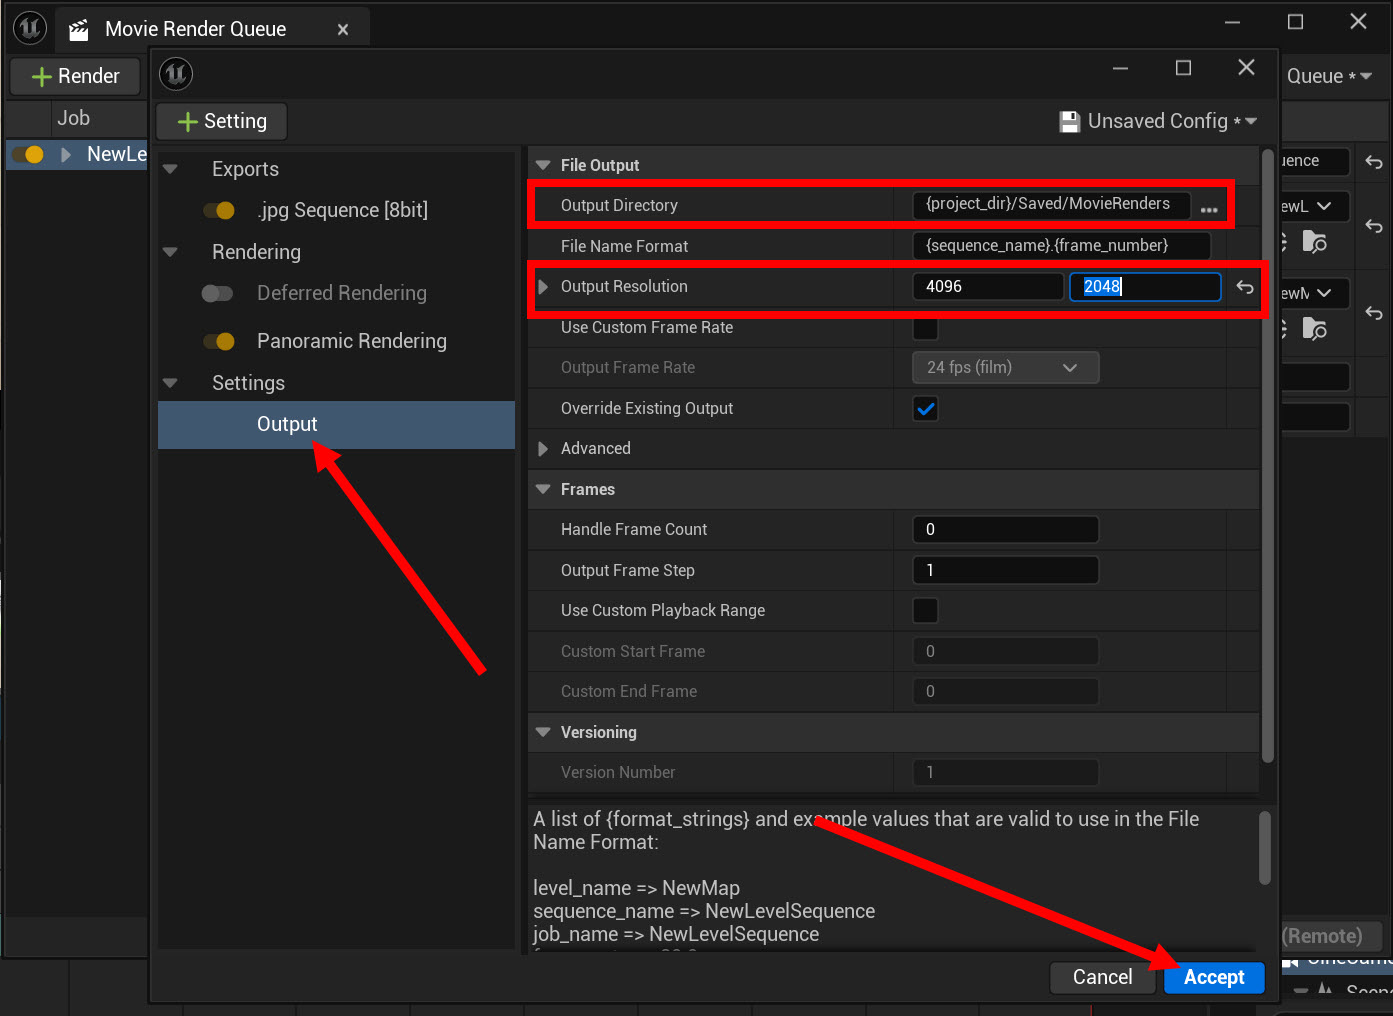1393x1016 pixels.
Task: Click the Custom Start Frame field
Action: tap(1006, 651)
